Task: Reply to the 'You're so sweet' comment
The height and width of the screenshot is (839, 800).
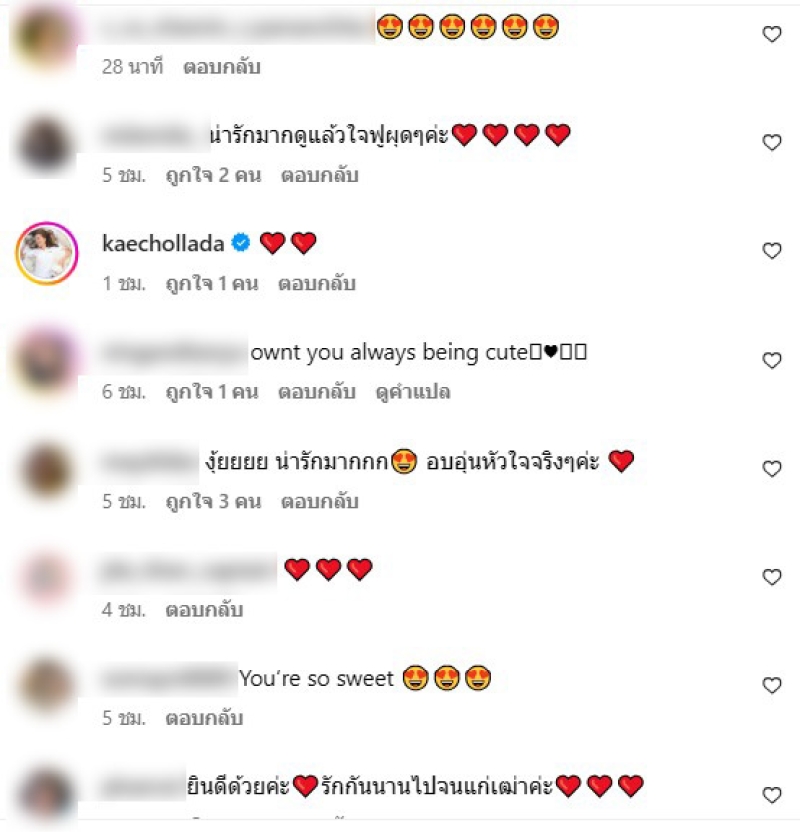Action: tap(204, 718)
